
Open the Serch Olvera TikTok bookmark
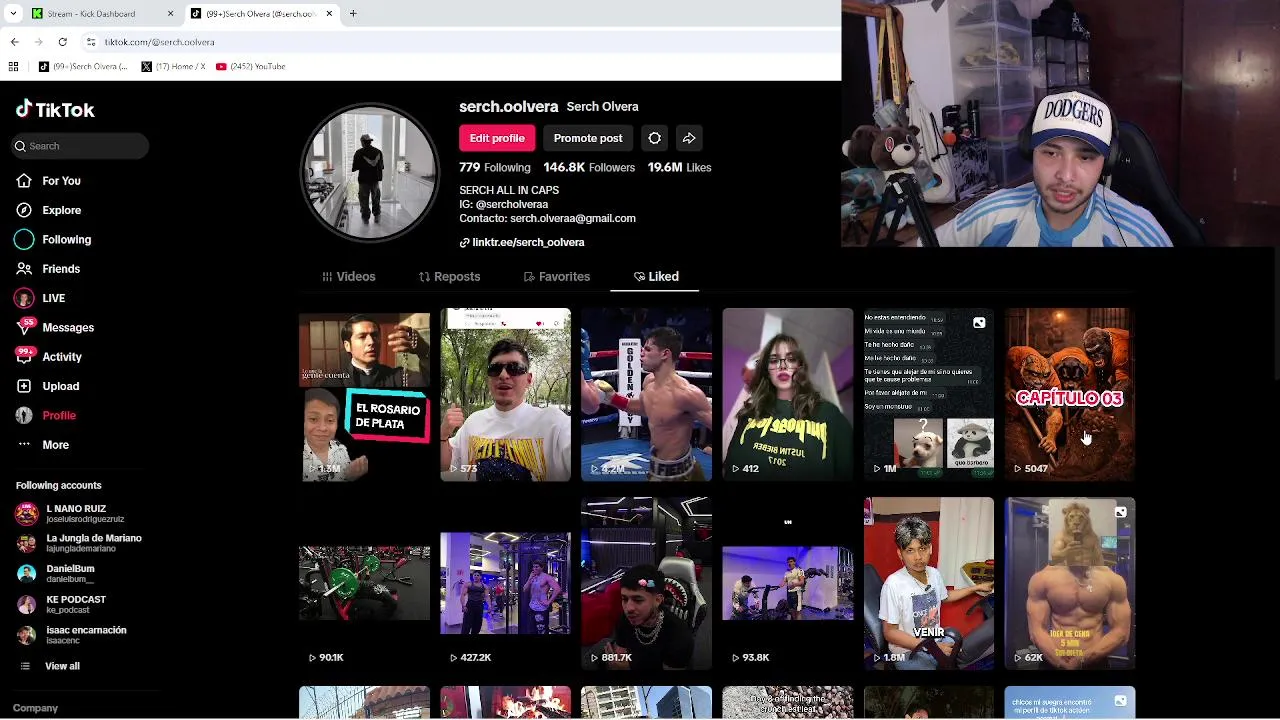tap(84, 67)
